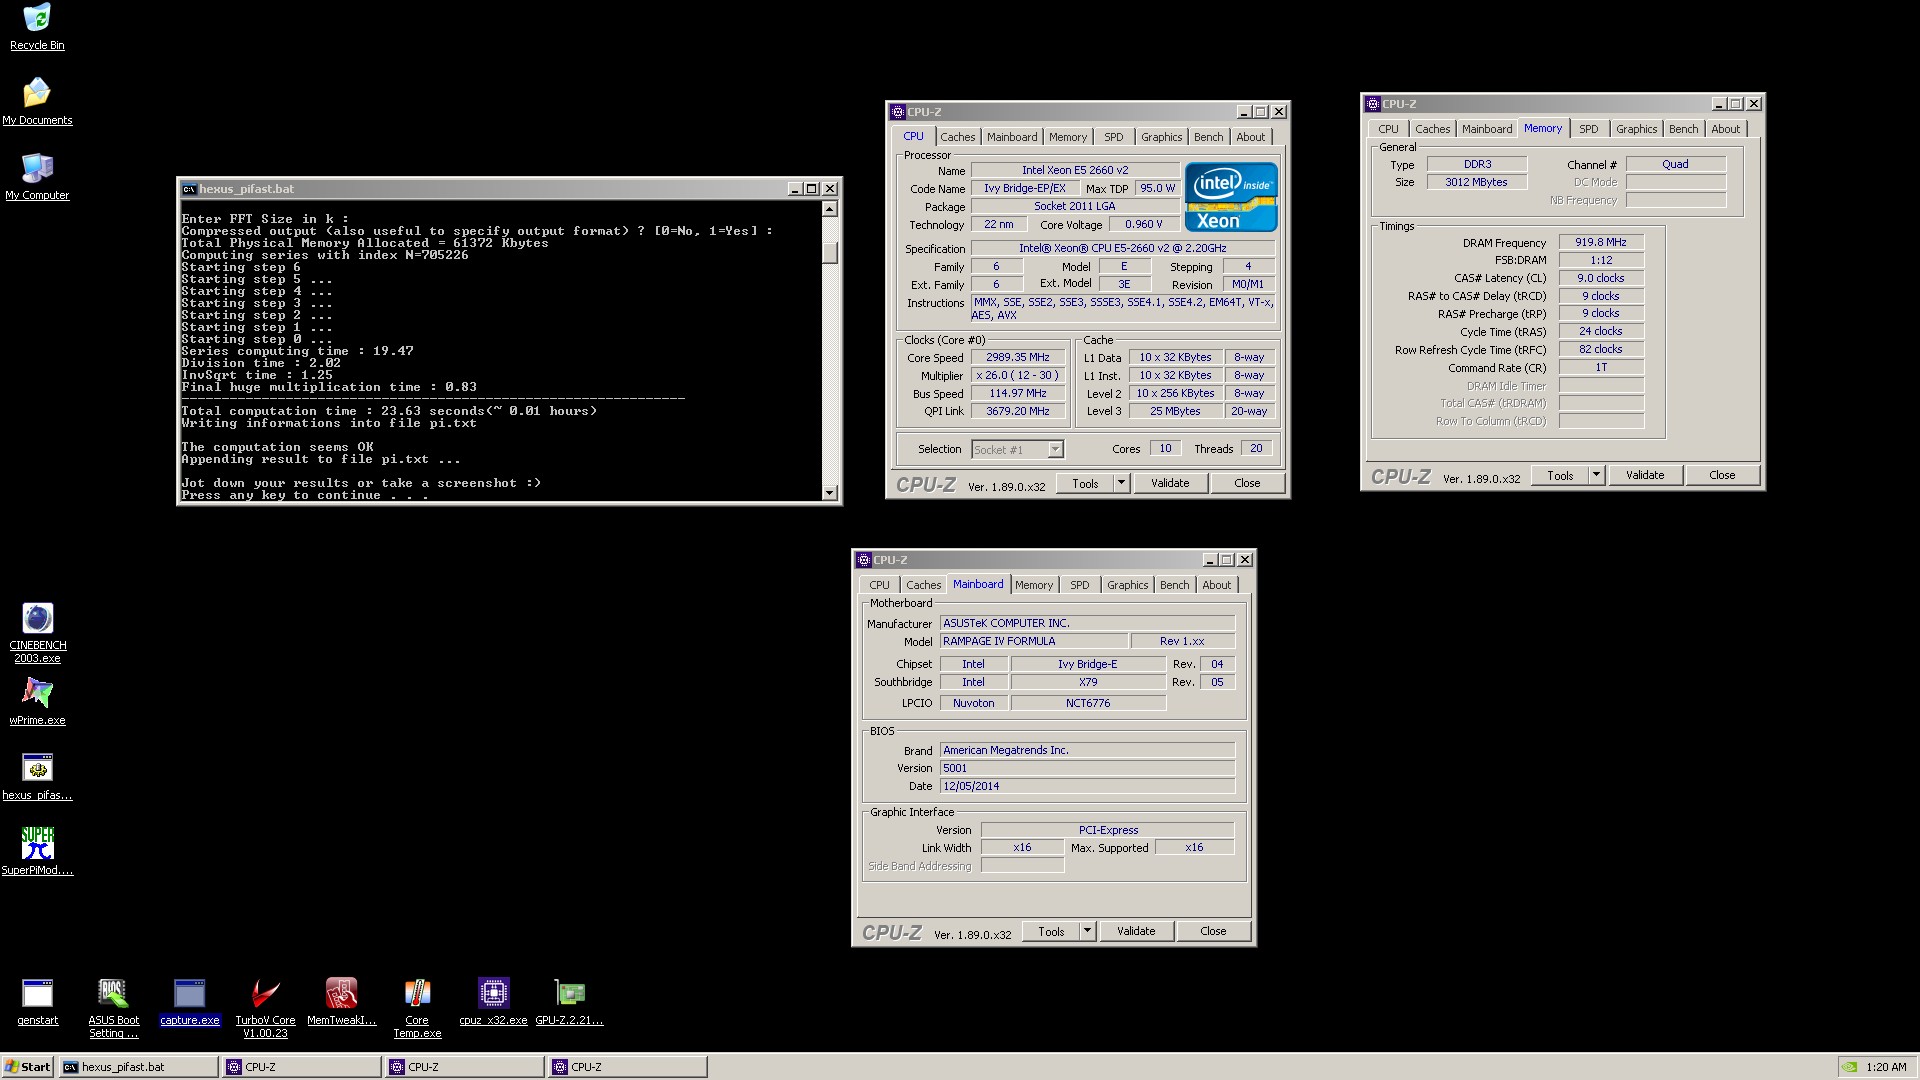Open Tools dropdown arrow in Memory tab window
This screenshot has width=1920, height=1080.
point(1597,475)
